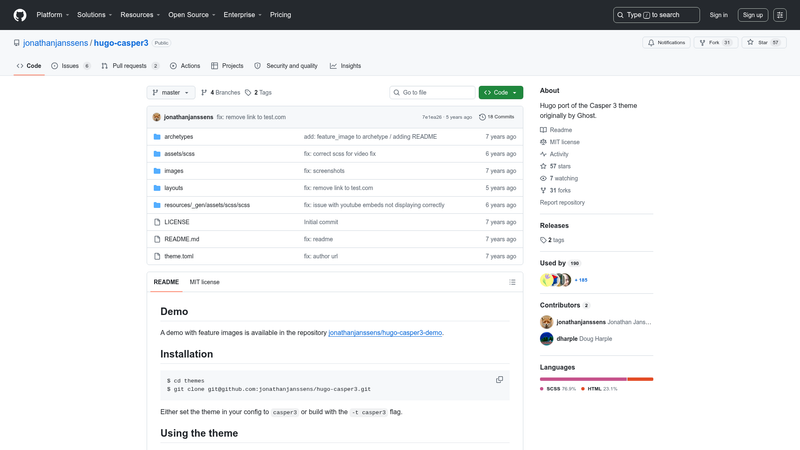Click the jonathanjanssens avatar in commit row
The image size is (800, 450).
tap(157, 117)
